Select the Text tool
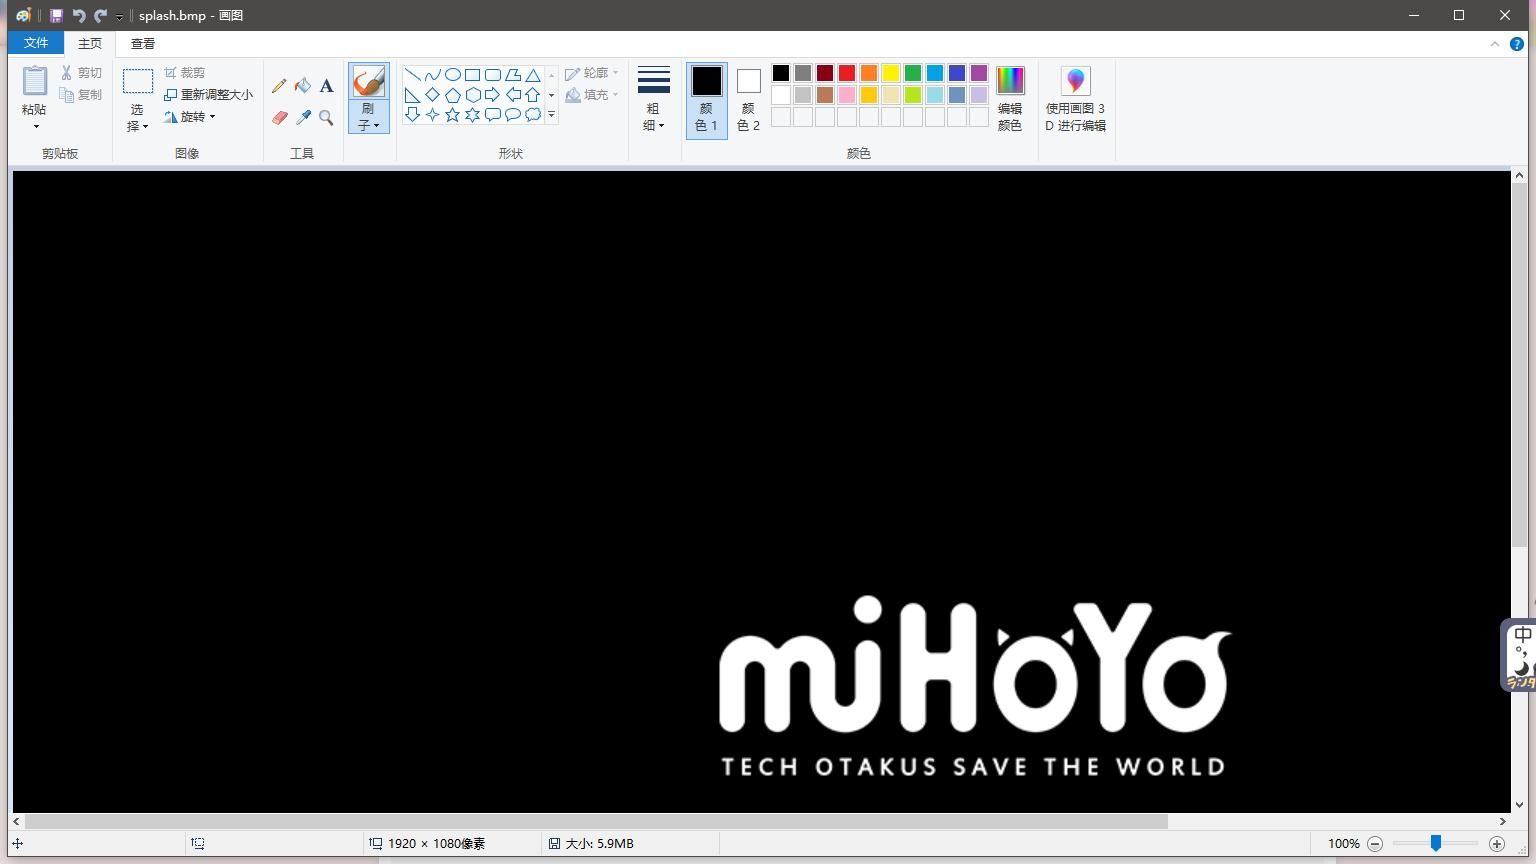The image size is (1536, 864). click(326, 86)
